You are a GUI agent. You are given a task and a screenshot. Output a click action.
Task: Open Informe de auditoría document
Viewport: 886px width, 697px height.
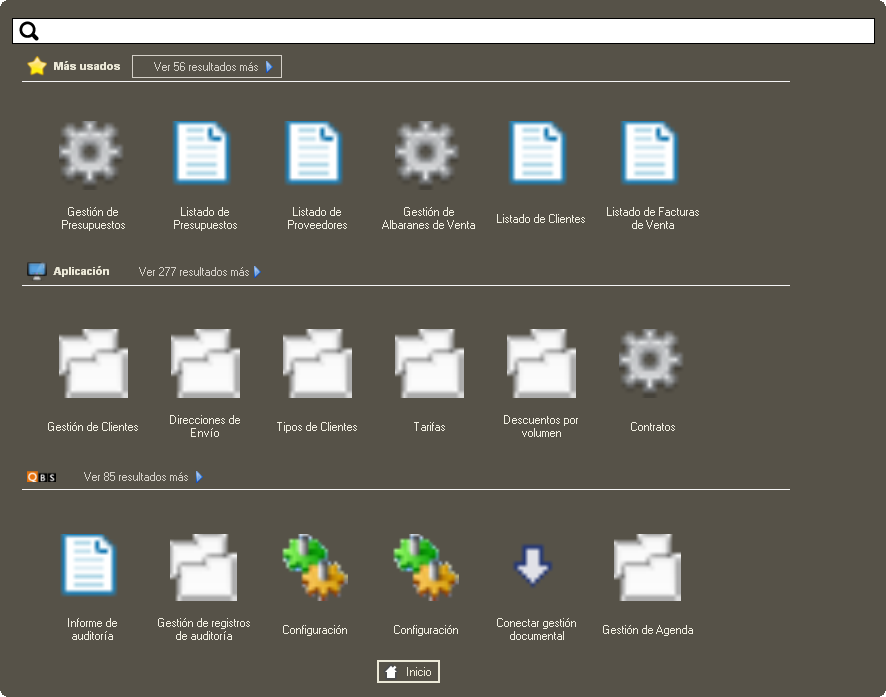pyautogui.click(x=92, y=566)
